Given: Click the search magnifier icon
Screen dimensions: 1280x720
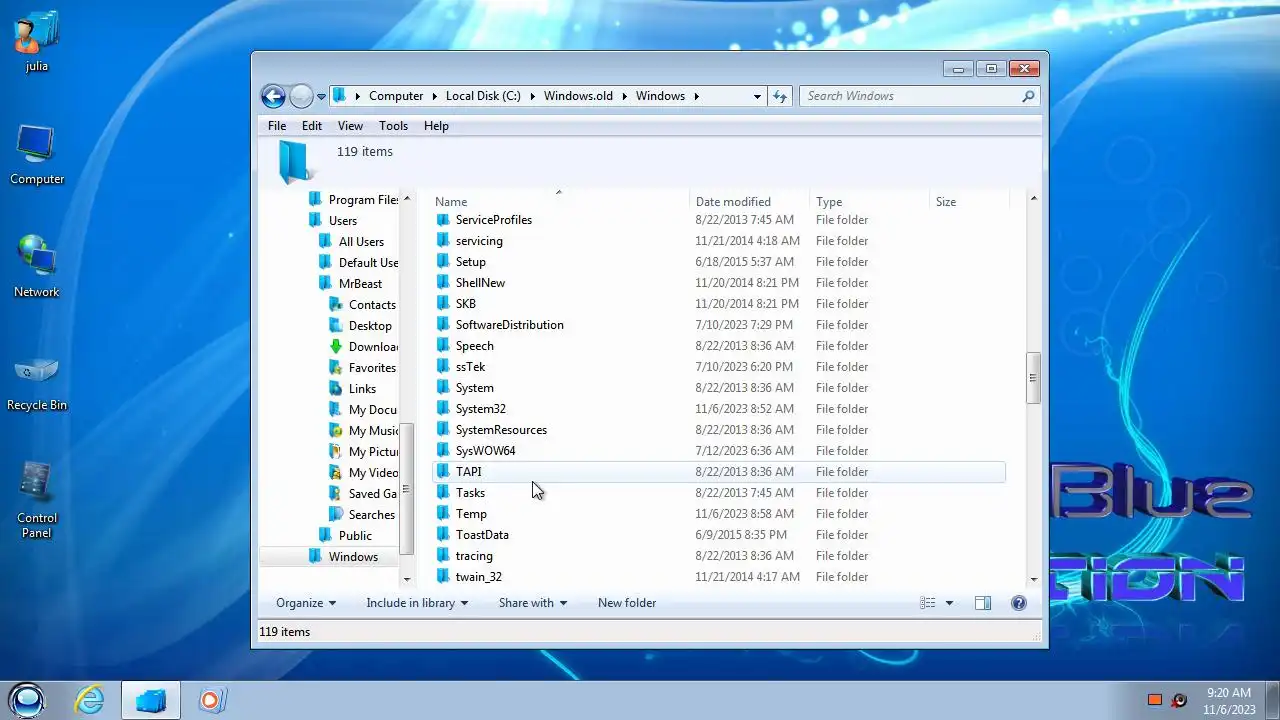Looking at the screenshot, I should click(x=1028, y=96).
